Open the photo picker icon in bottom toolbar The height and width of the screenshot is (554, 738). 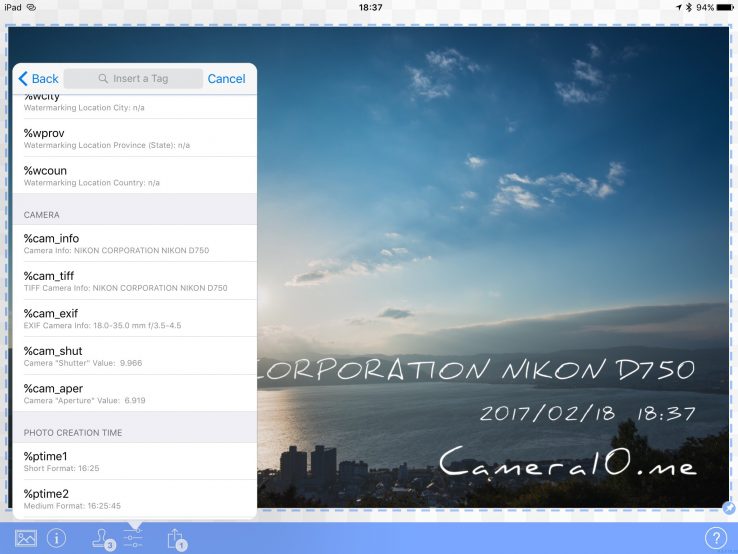click(x=25, y=538)
